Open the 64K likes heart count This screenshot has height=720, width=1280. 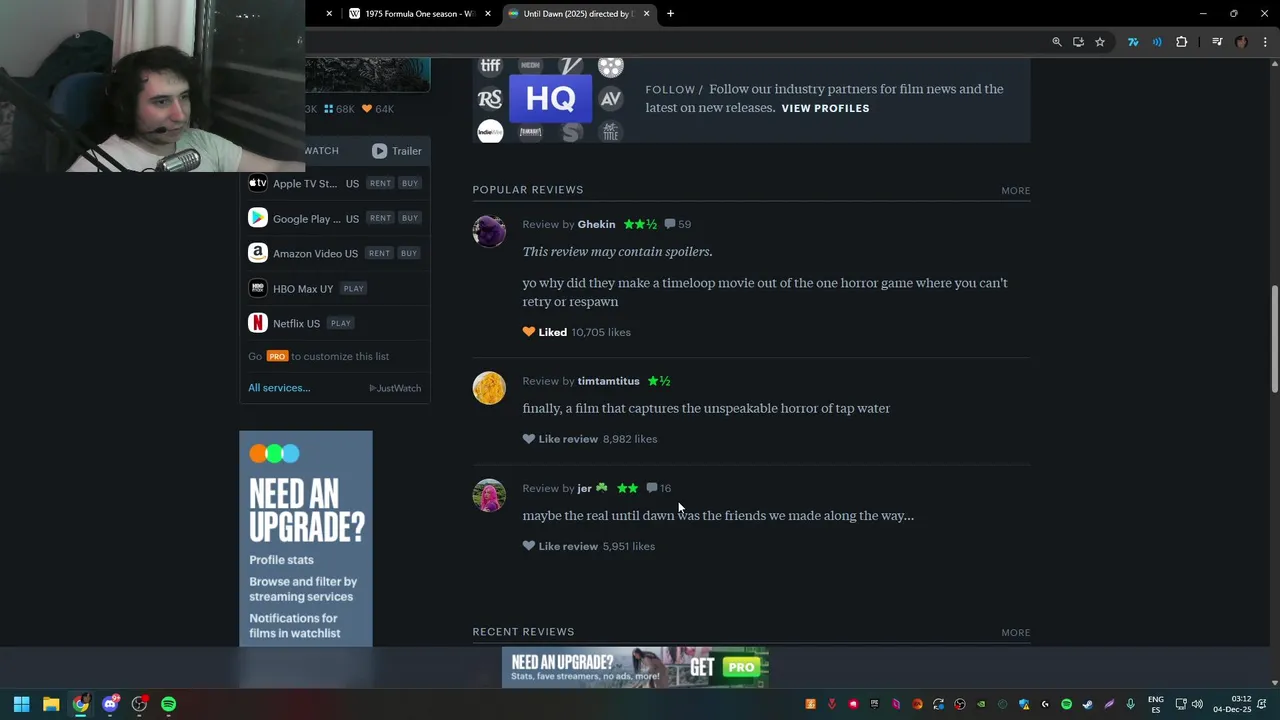[378, 109]
